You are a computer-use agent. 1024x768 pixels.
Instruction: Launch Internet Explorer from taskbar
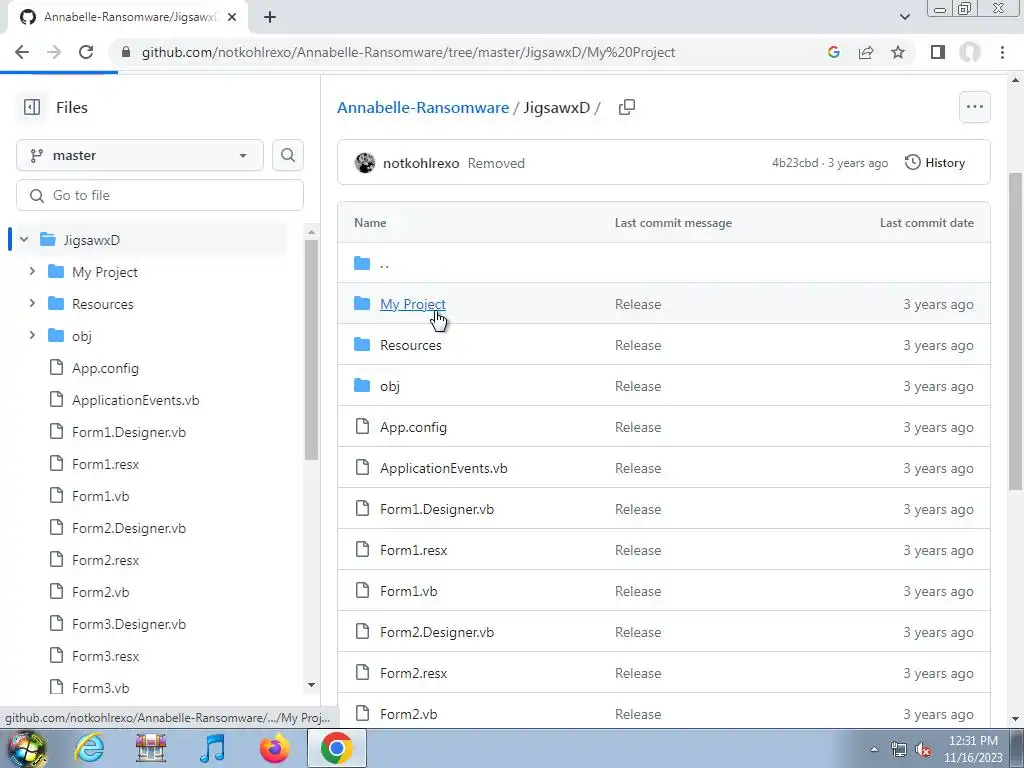pos(89,748)
